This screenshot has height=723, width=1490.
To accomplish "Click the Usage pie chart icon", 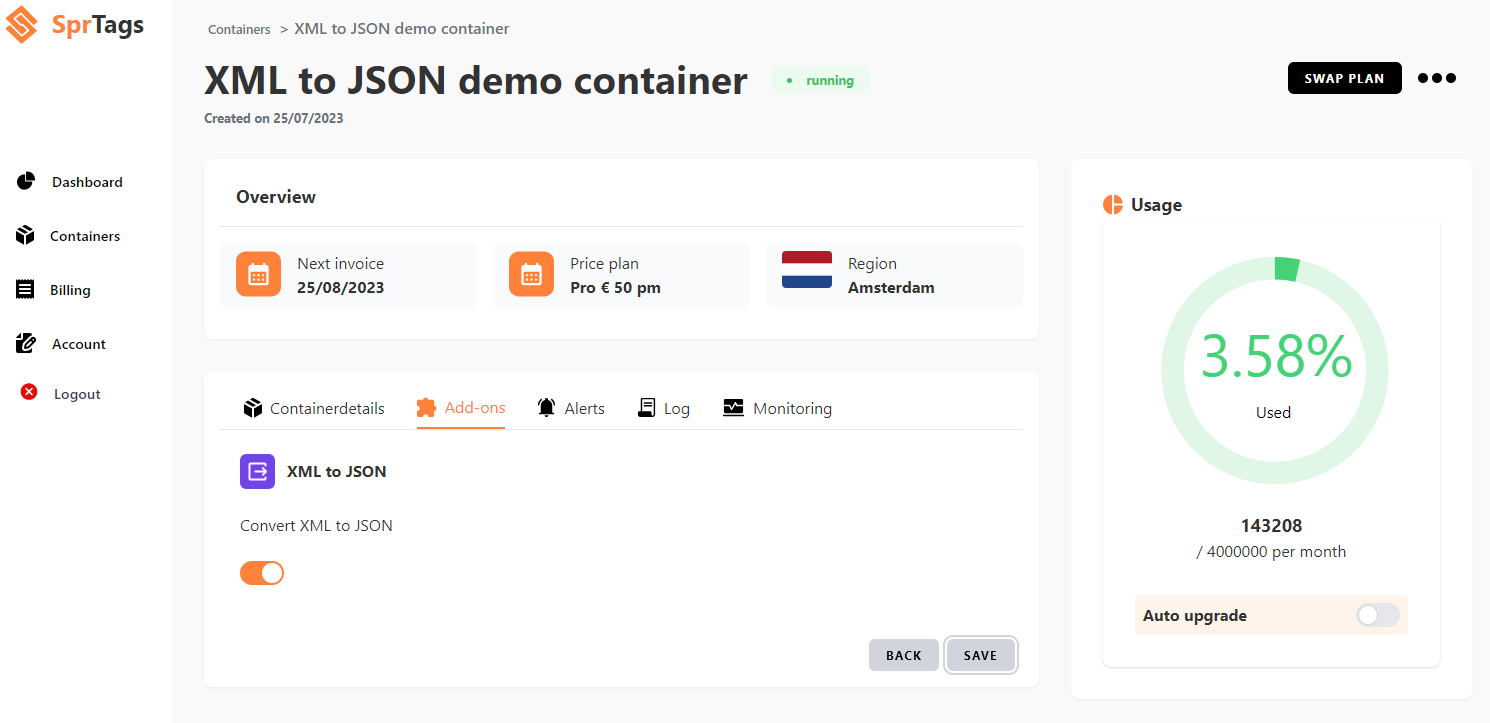I will (x=1112, y=204).
